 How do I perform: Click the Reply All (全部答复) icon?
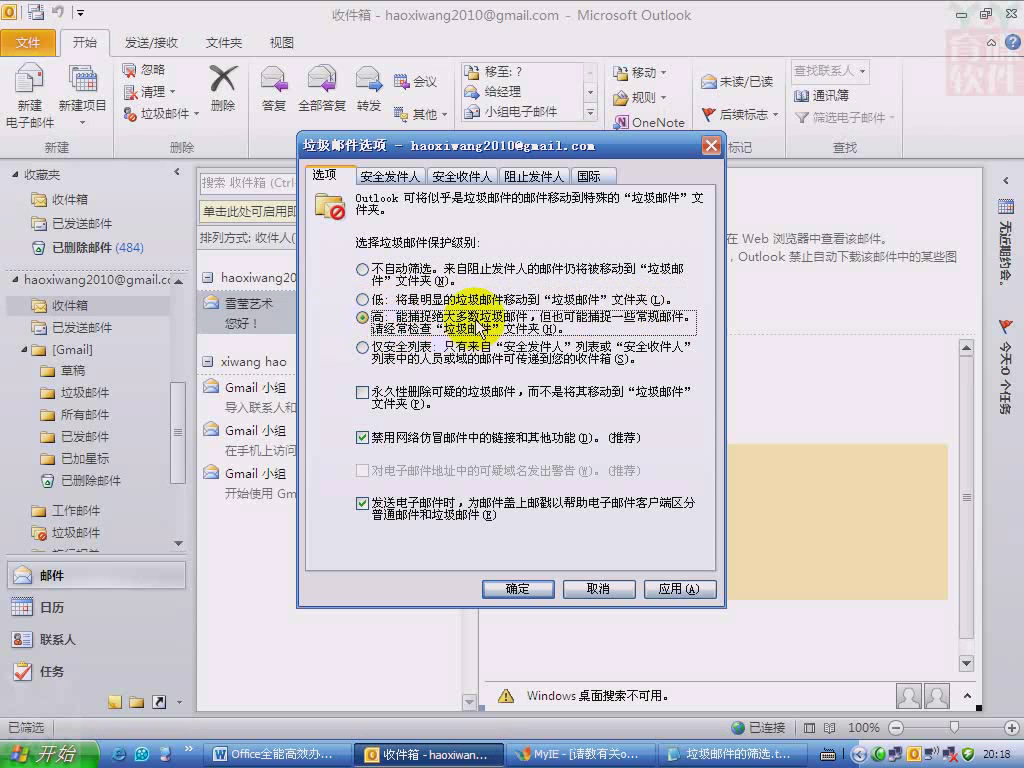tap(321, 80)
